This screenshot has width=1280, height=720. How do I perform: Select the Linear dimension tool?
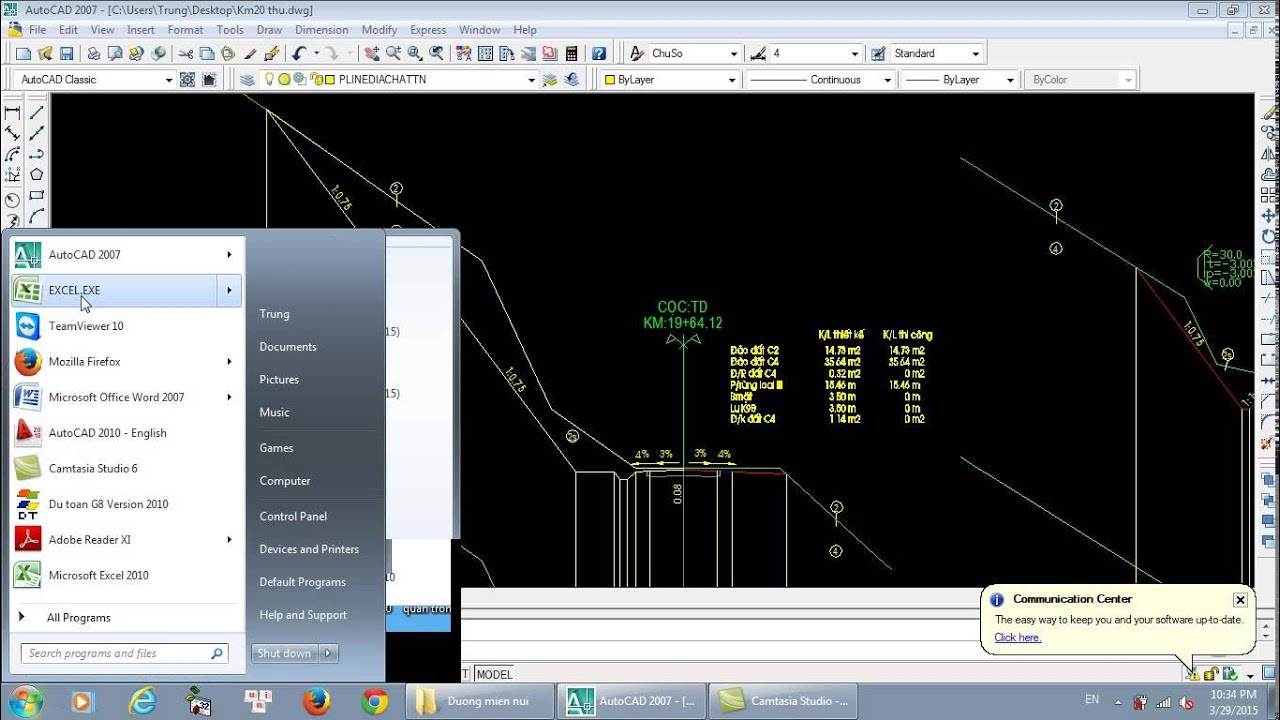(12, 112)
